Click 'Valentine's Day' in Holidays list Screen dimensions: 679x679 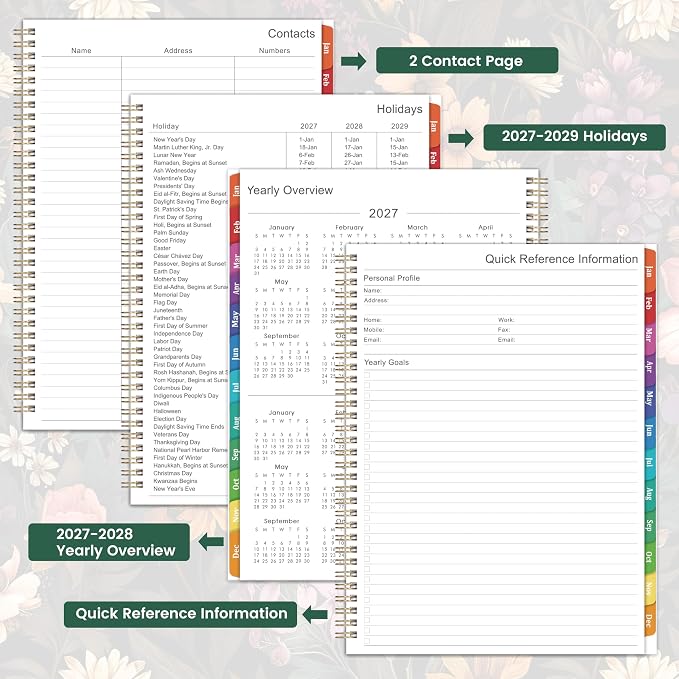coord(174,178)
